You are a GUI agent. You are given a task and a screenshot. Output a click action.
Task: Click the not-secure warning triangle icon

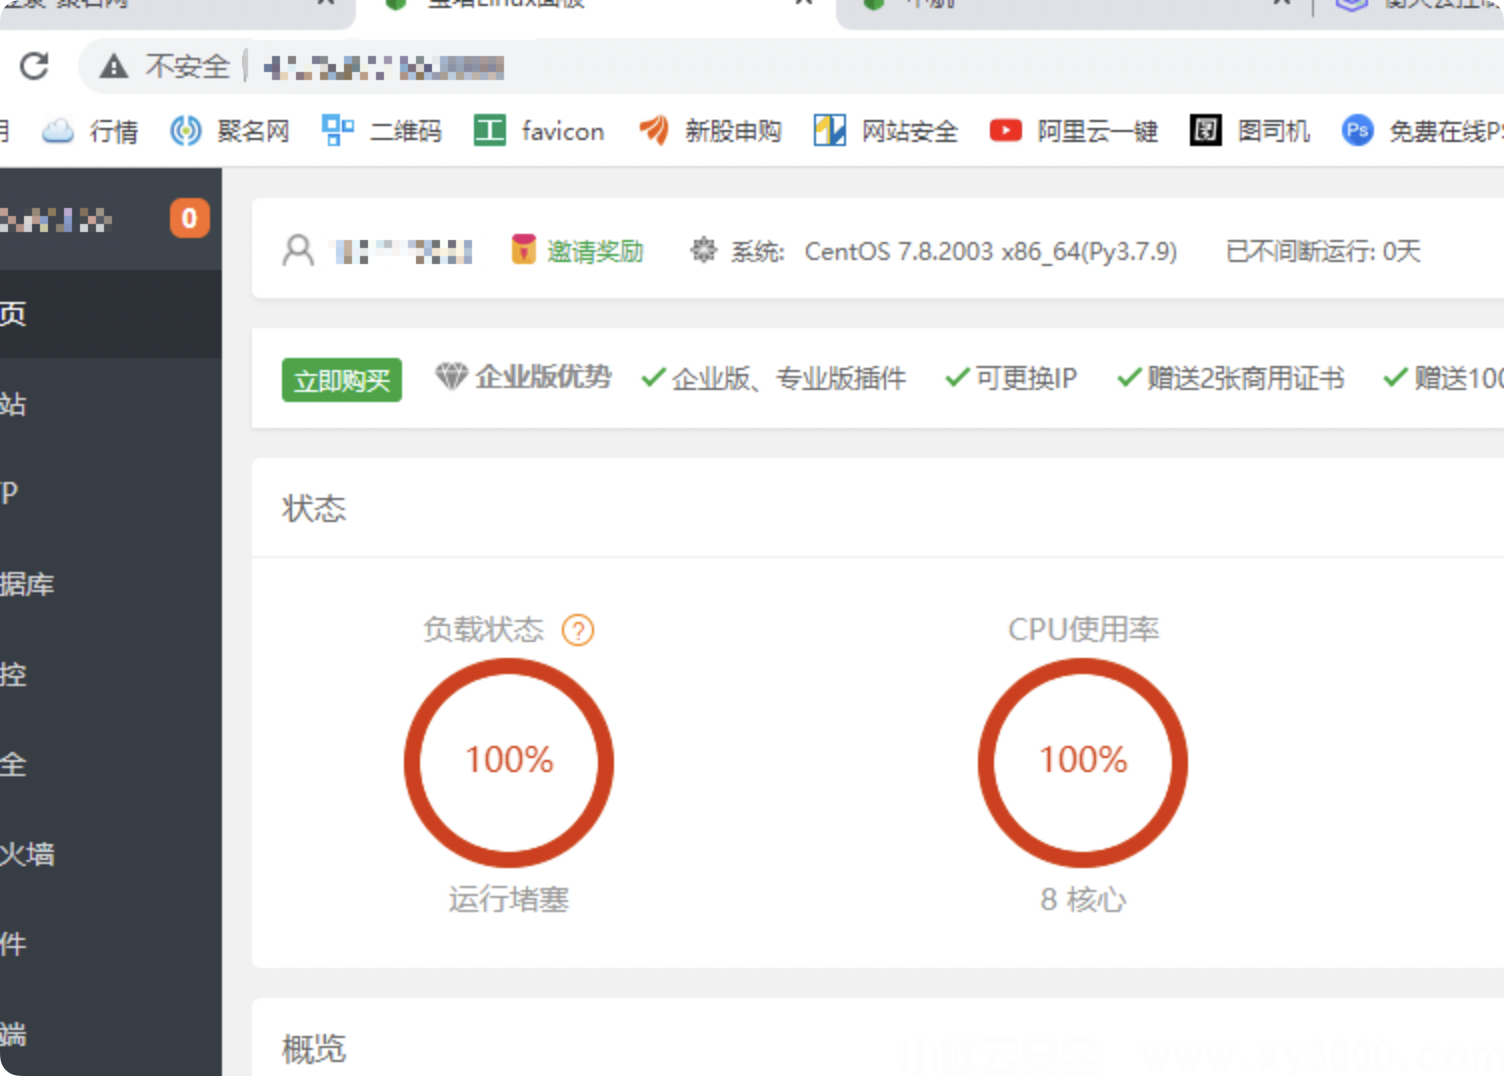click(114, 67)
